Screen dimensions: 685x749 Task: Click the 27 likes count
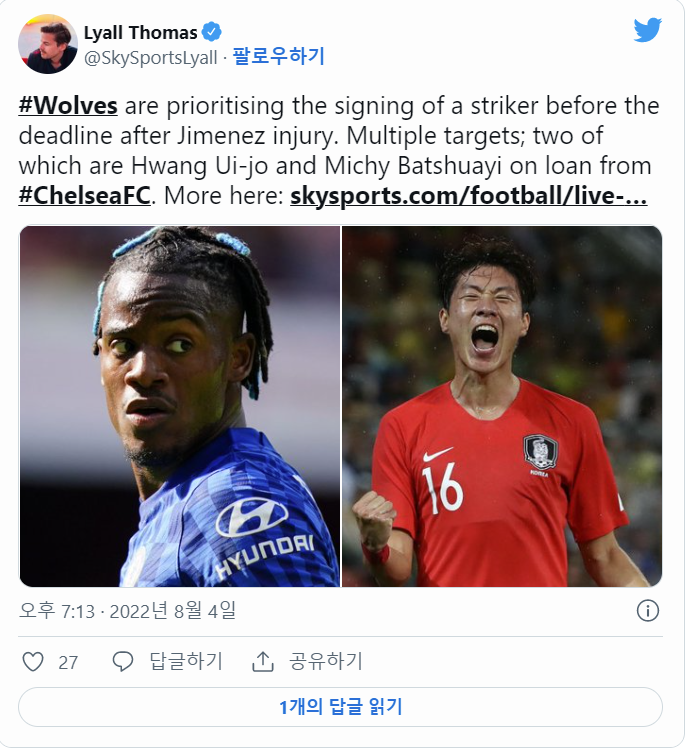pyautogui.click(x=68, y=663)
